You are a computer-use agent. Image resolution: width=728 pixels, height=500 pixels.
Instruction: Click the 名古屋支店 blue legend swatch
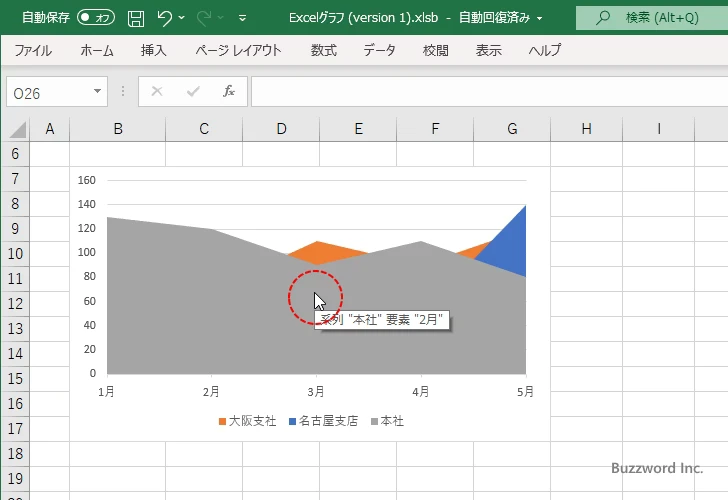click(292, 422)
